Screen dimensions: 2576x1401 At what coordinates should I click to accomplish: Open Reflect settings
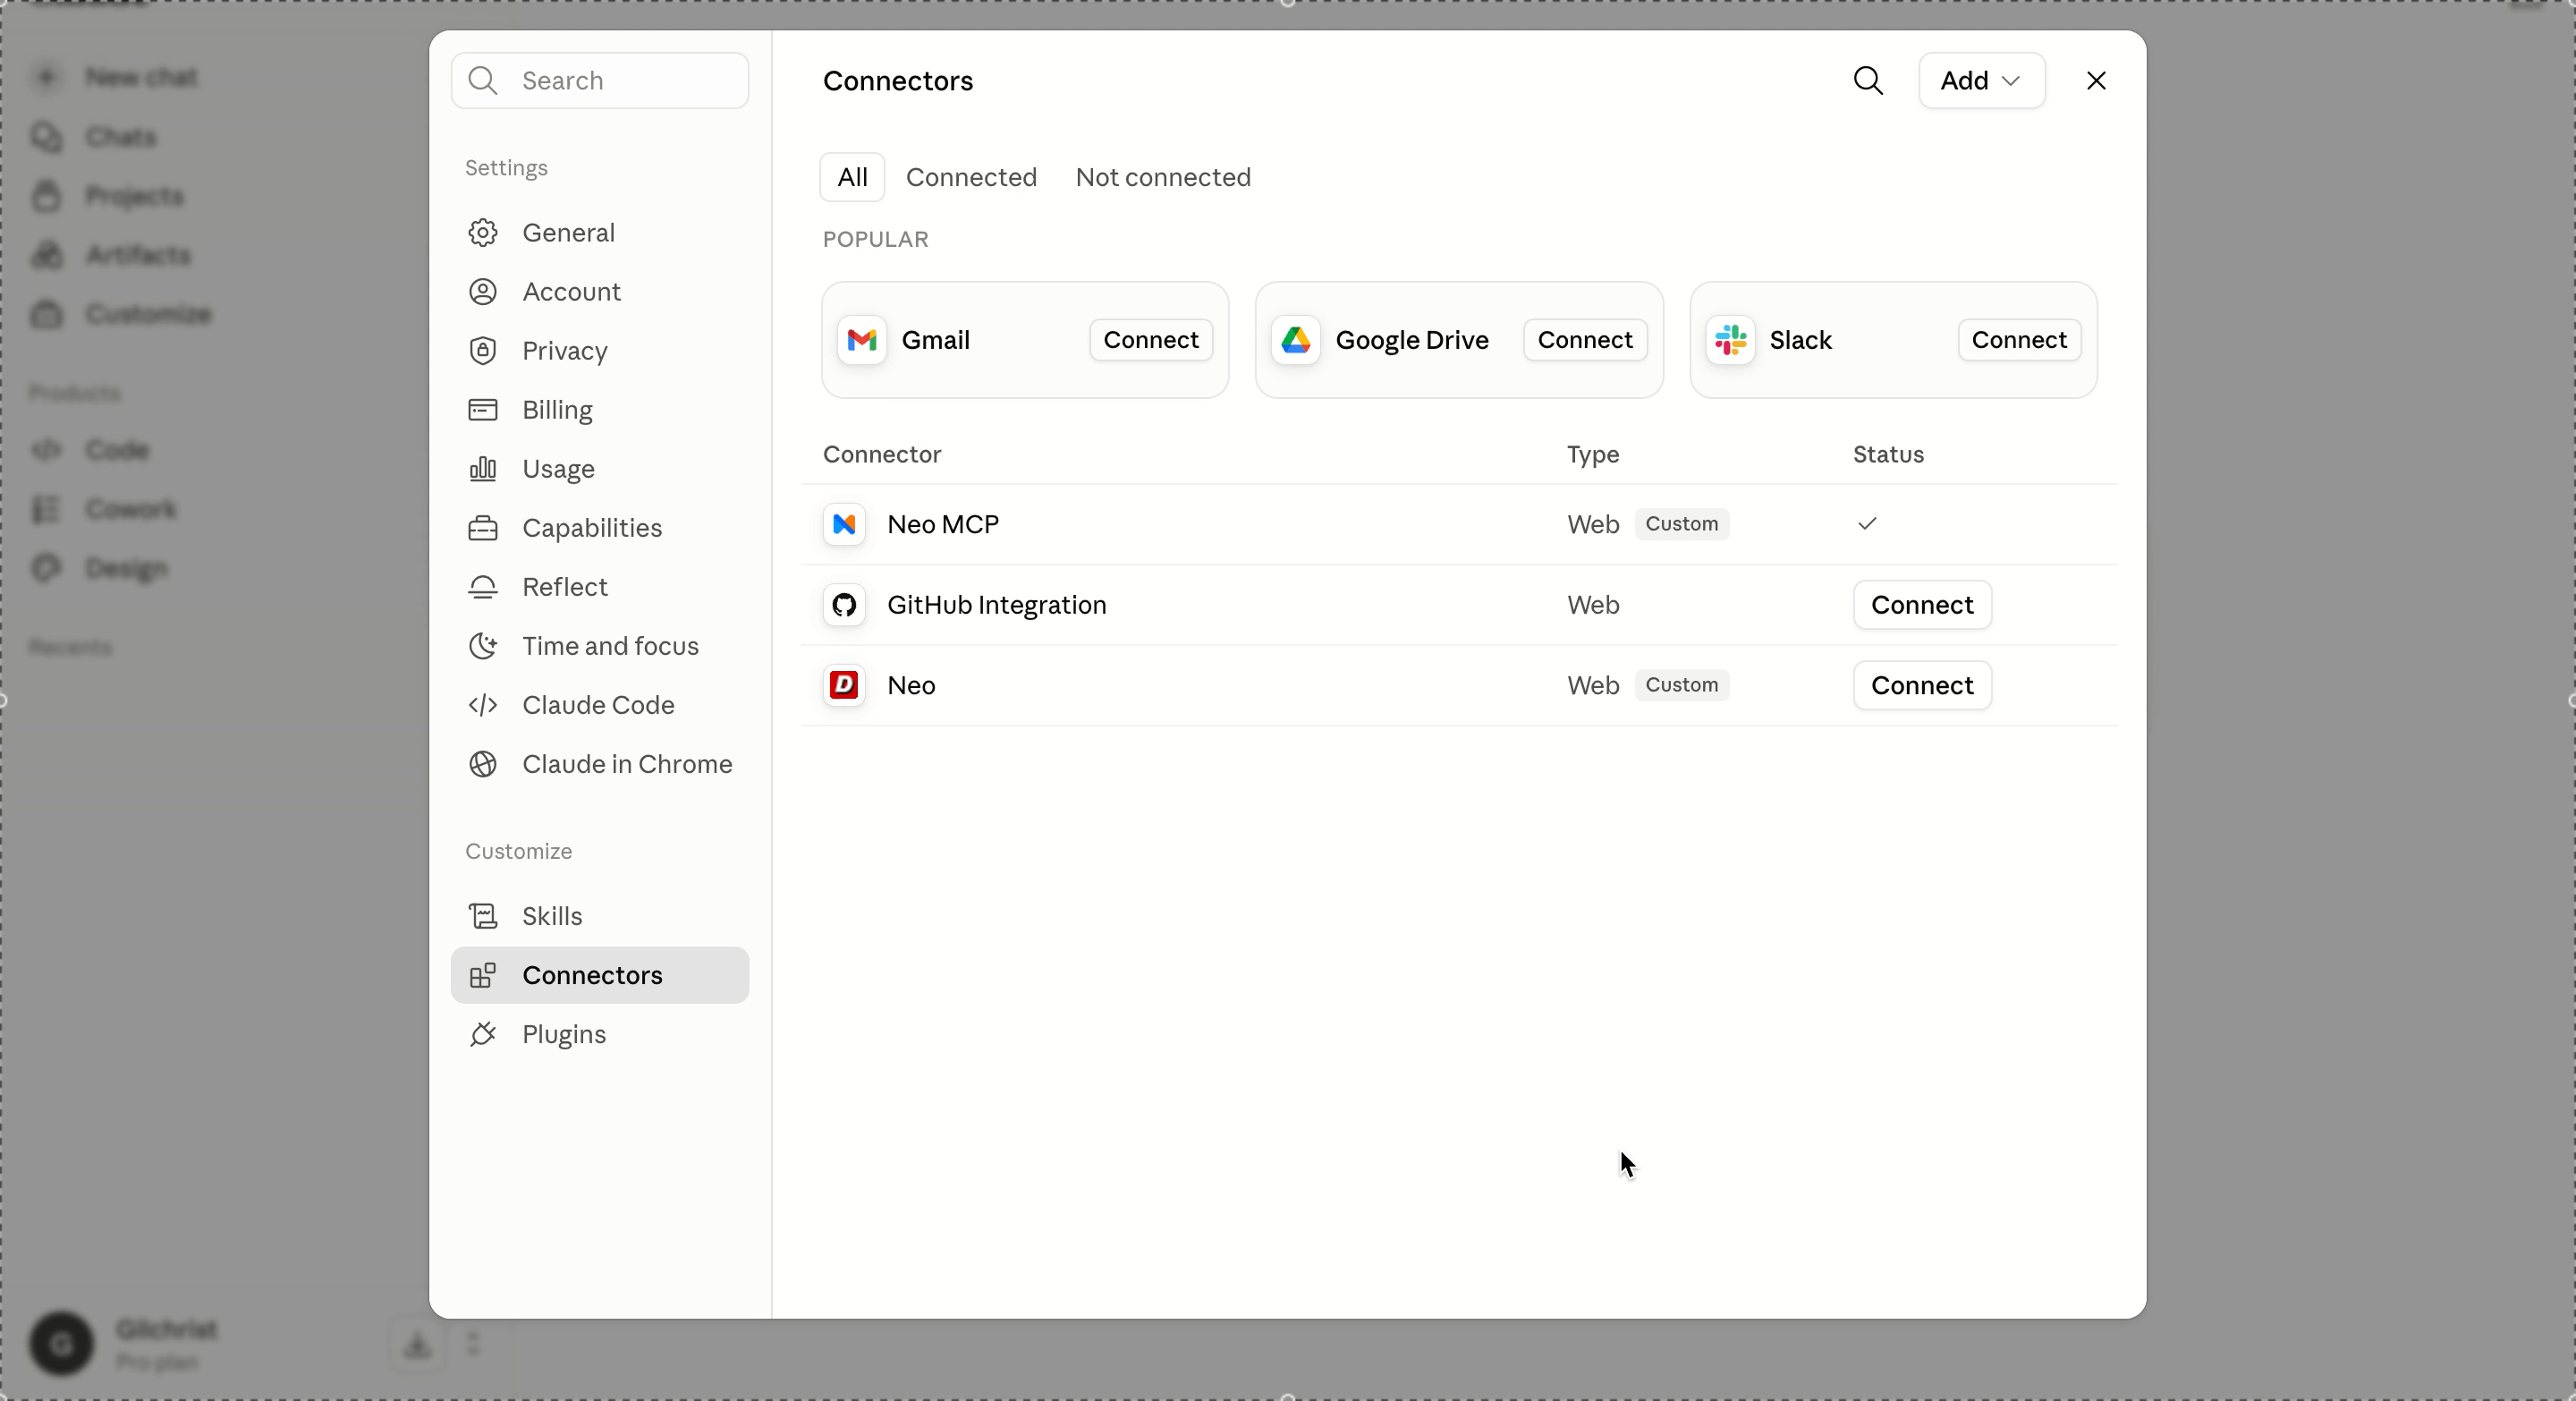click(x=600, y=586)
